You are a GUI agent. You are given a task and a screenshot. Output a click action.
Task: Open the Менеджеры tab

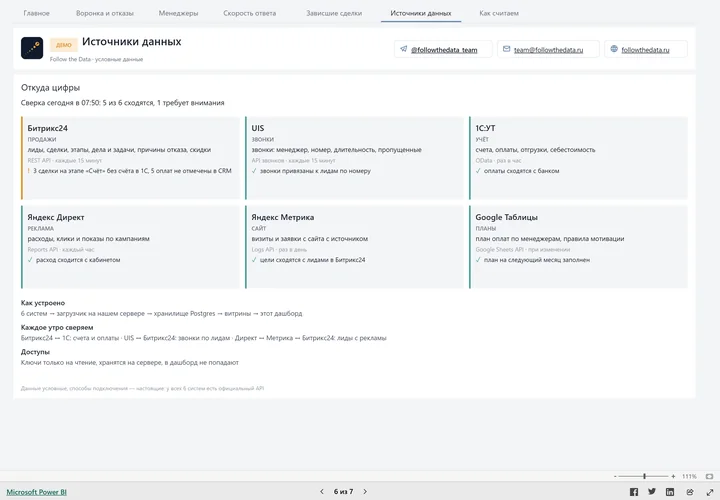coord(178,13)
